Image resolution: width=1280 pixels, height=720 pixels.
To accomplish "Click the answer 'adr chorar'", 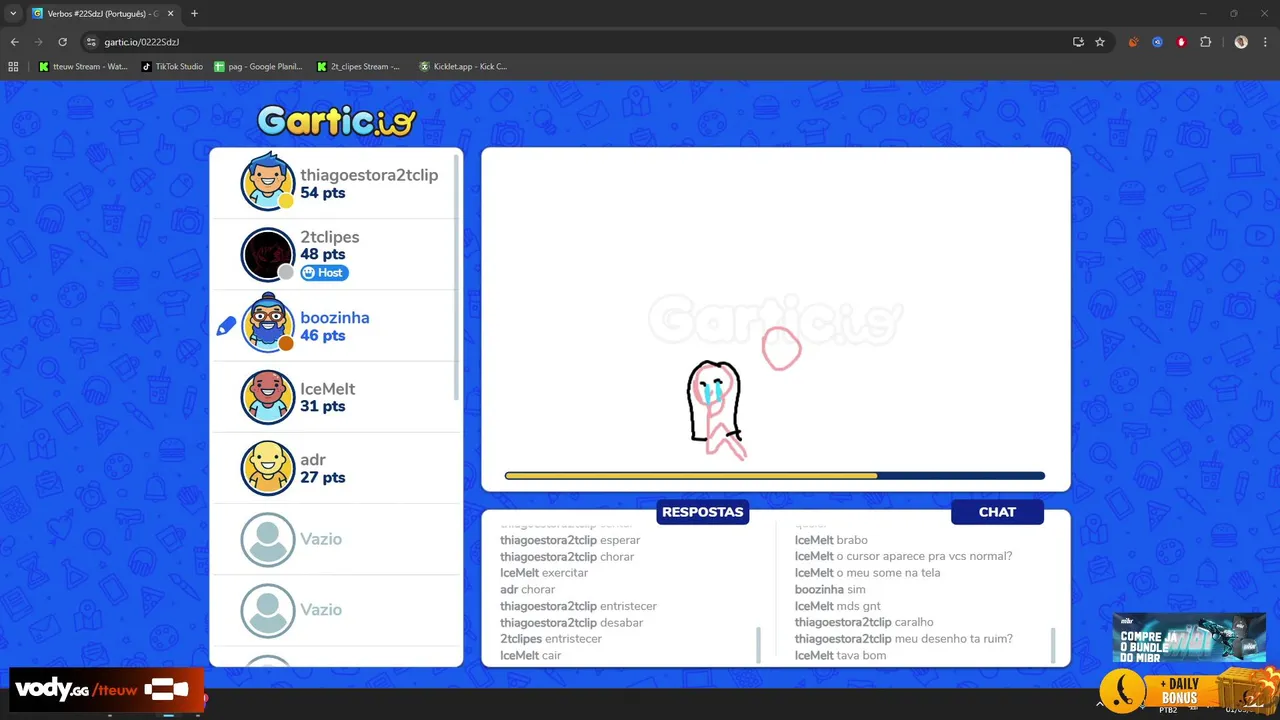I will pyautogui.click(x=527, y=590).
